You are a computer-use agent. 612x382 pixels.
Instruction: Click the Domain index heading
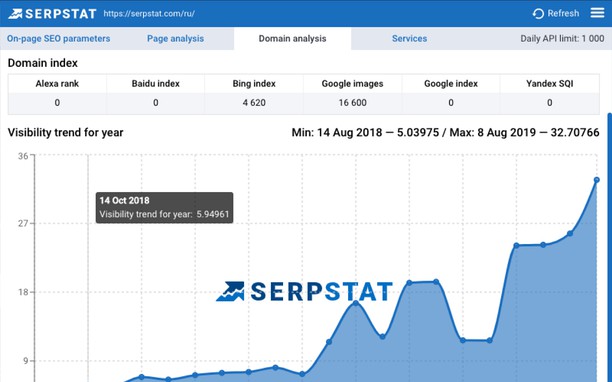tap(43, 63)
